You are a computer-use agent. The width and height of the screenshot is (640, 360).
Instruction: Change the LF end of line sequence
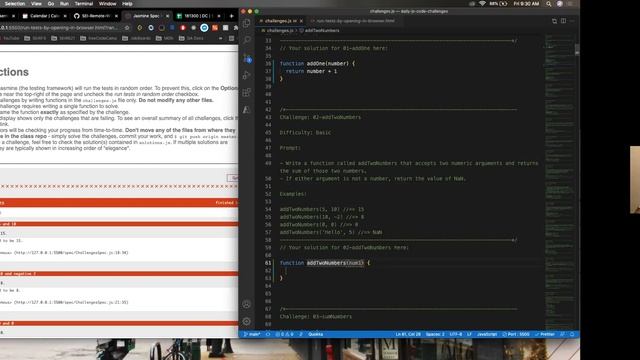pyautogui.click(x=469, y=334)
